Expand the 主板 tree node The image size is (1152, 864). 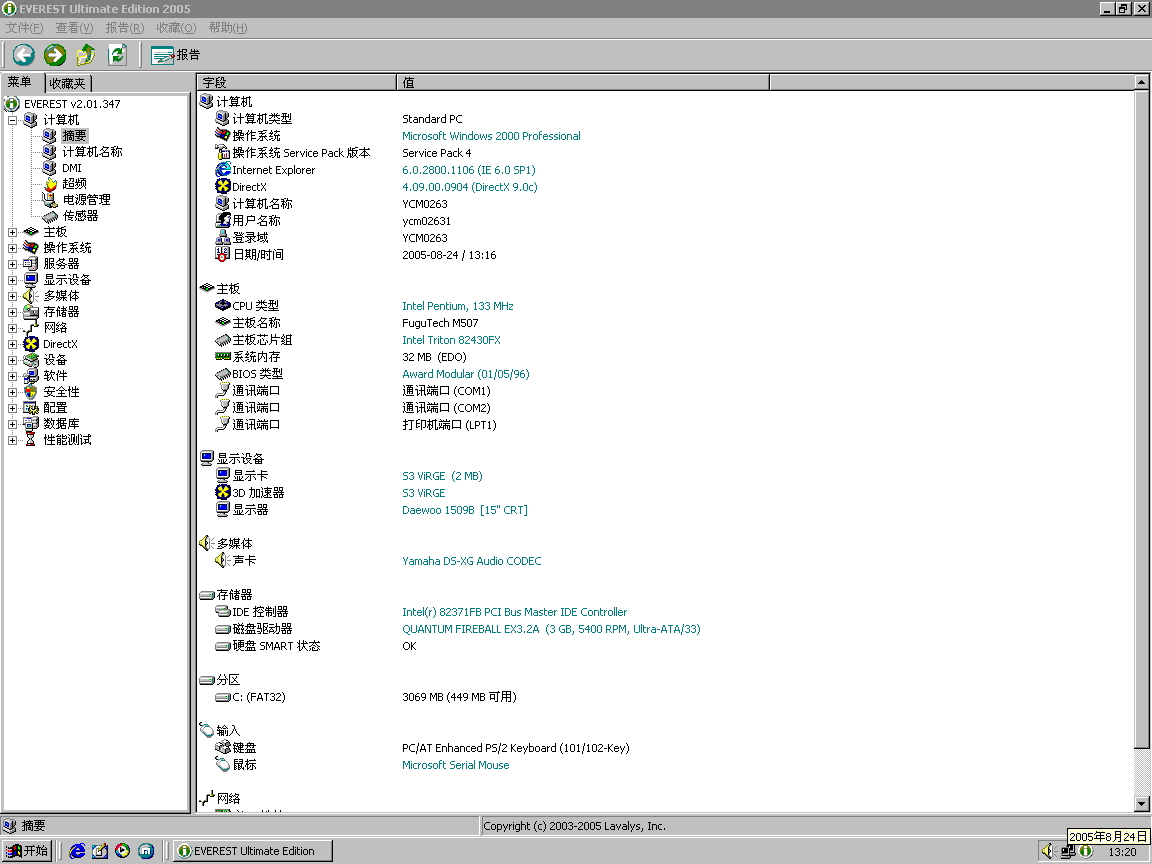click(x=12, y=231)
